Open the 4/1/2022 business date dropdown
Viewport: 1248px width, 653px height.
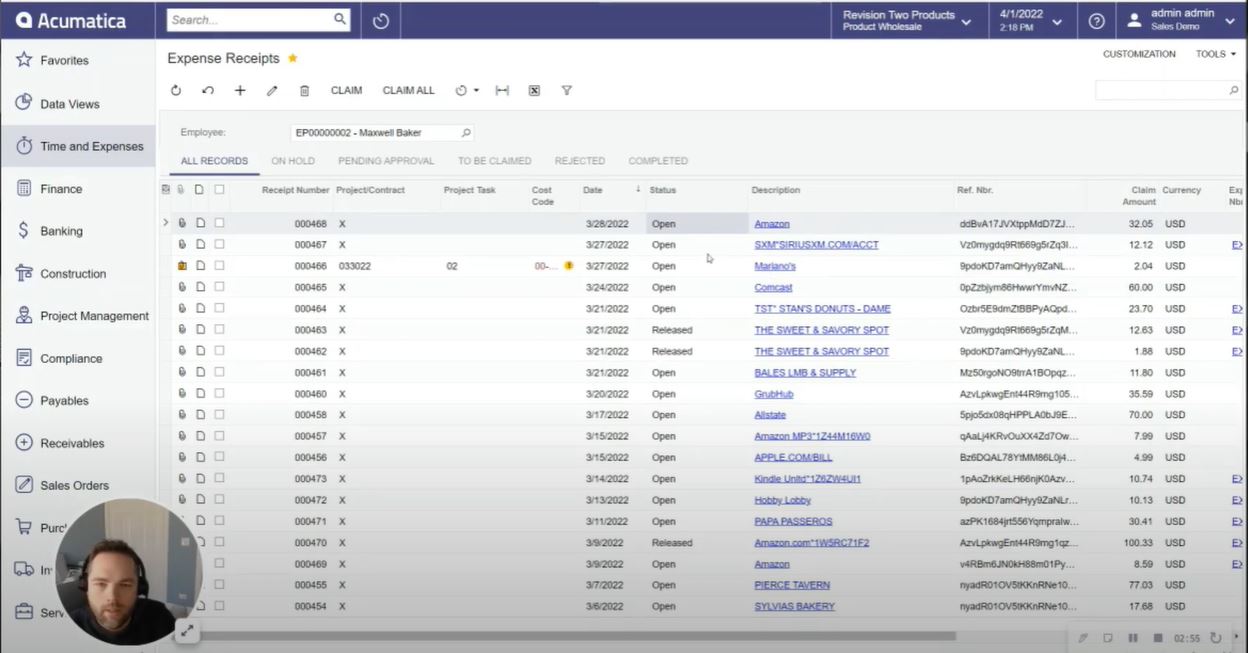coord(1032,20)
